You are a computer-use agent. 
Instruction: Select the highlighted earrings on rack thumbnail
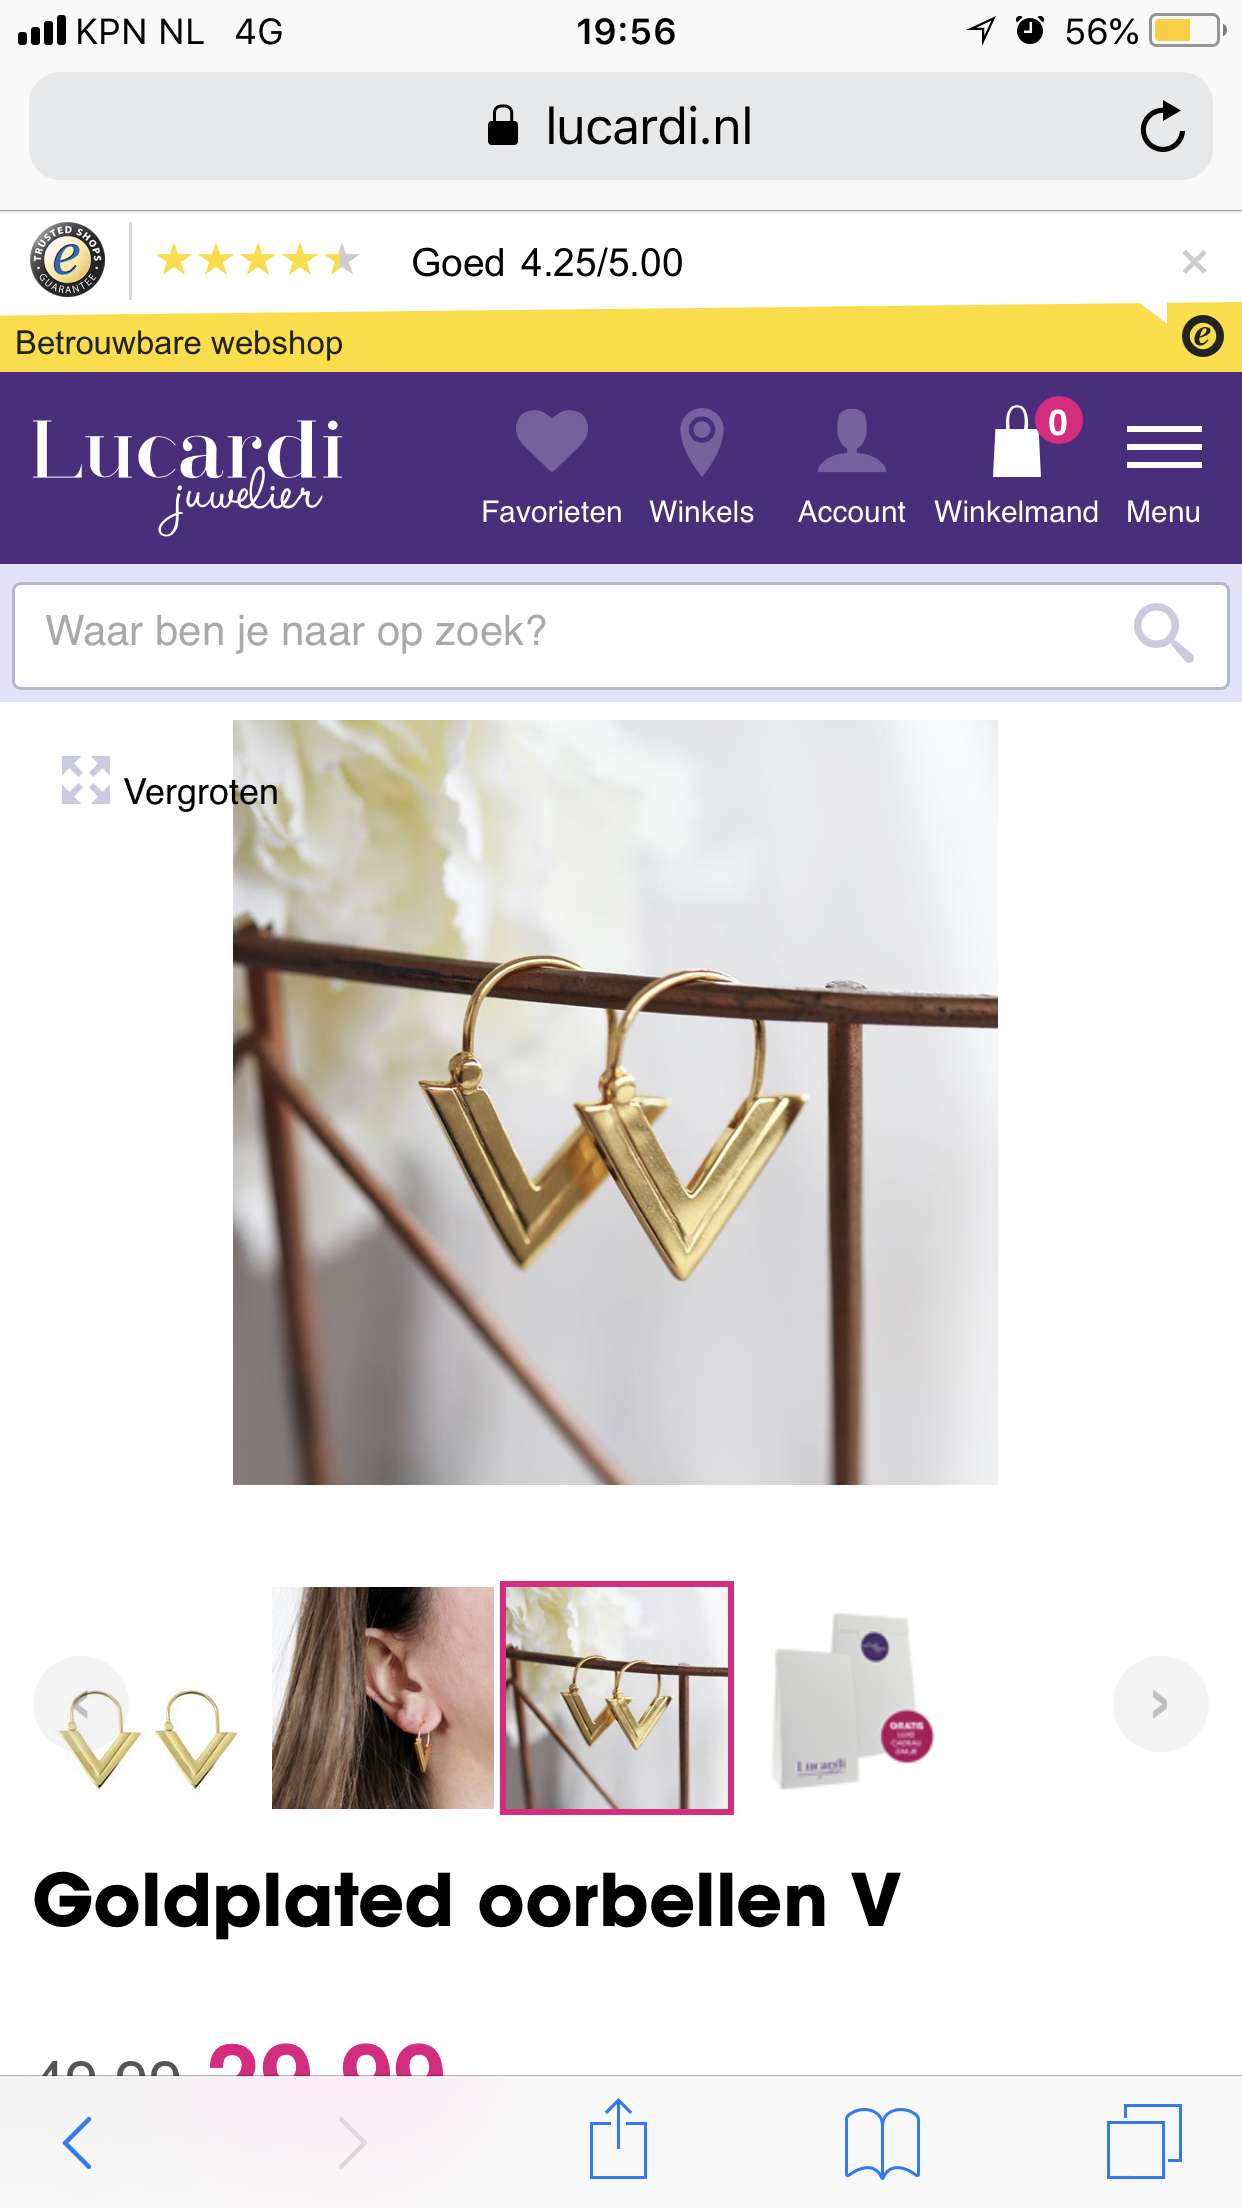click(617, 1698)
